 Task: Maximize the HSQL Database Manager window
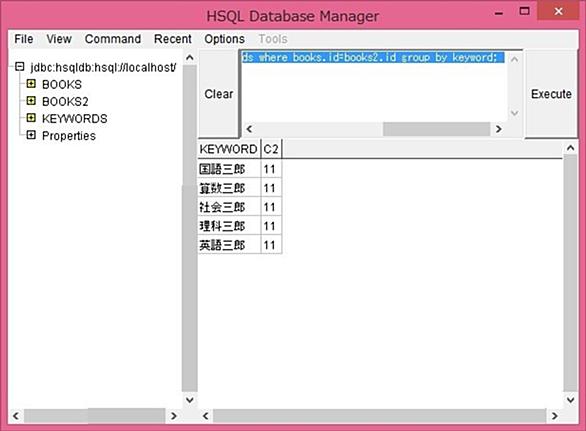click(x=525, y=12)
